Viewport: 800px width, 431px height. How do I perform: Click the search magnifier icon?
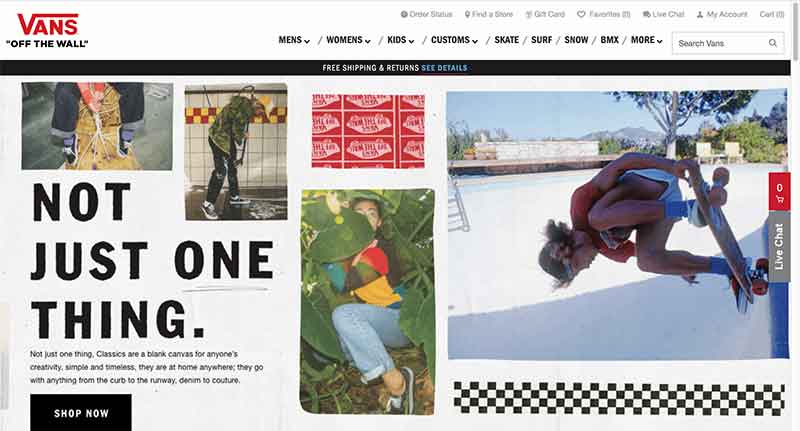[x=773, y=43]
